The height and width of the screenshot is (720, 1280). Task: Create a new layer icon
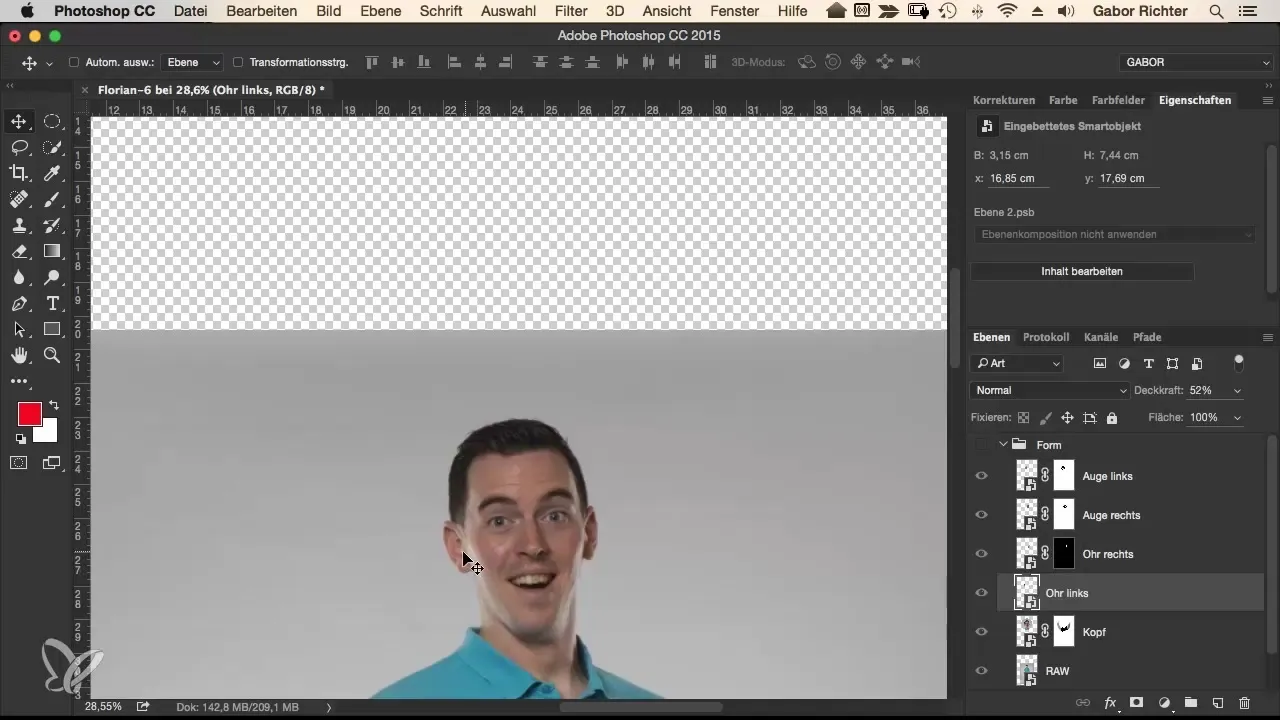1218,704
